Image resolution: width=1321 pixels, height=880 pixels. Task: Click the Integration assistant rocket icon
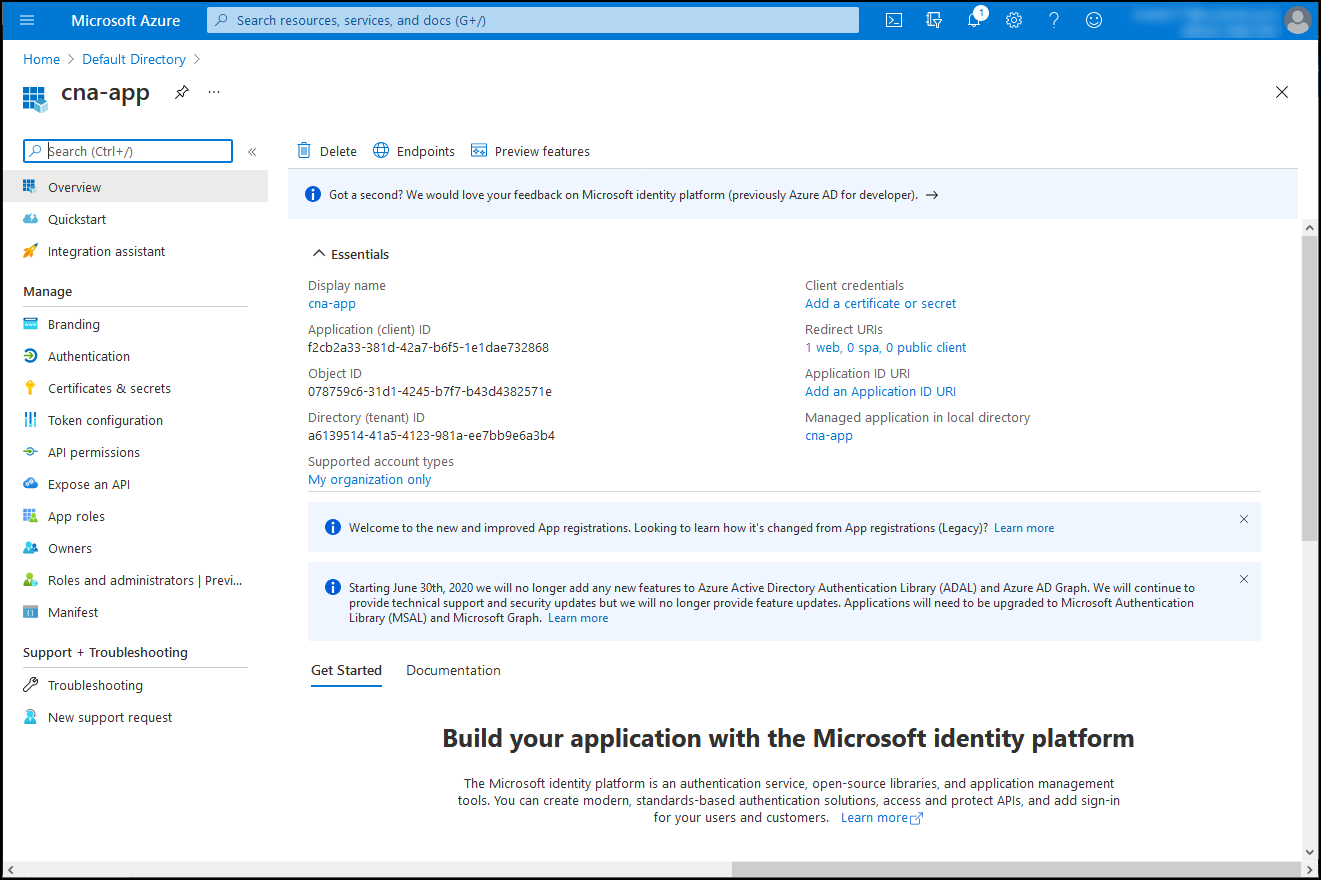point(30,251)
